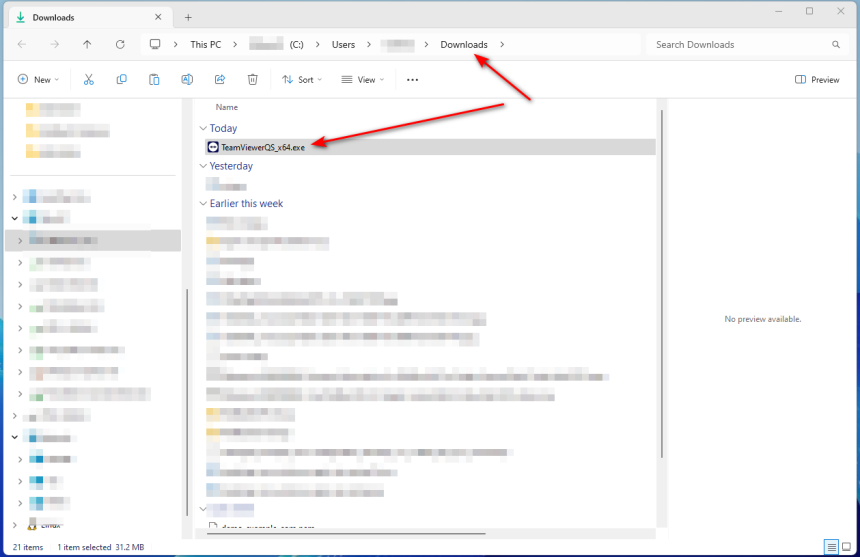Open the Sort options dropdown
Image resolution: width=860 pixels, height=557 pixels.
pos(302,80)
